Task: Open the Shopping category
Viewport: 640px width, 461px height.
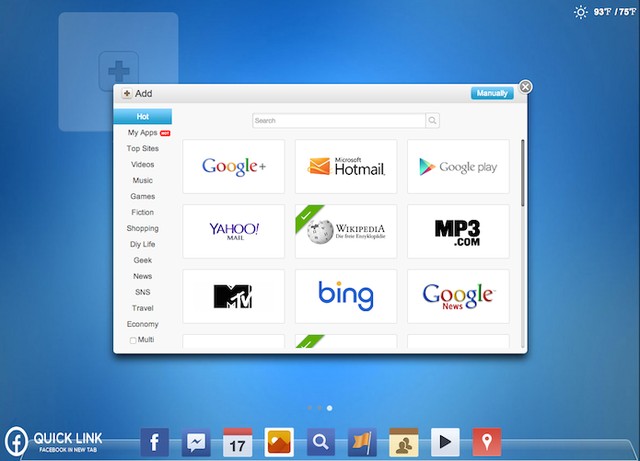Action: (x=142, y=228)
